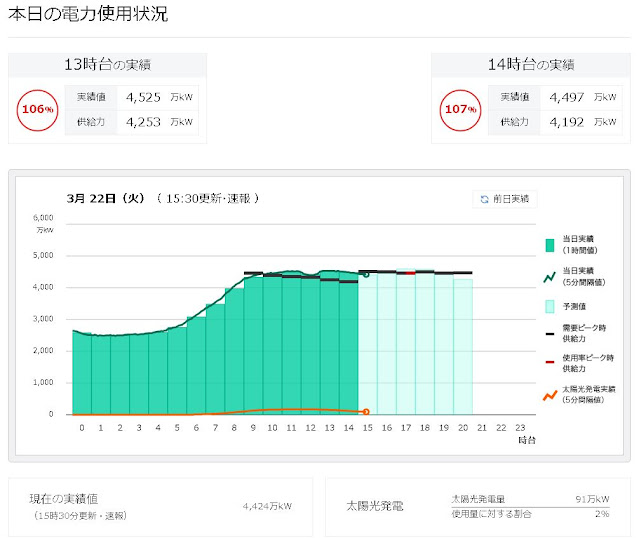Image resolution: width=639 pixels, height=538 pixels.
Task: Click the hour 8 green bar
Action: [234, 351]
